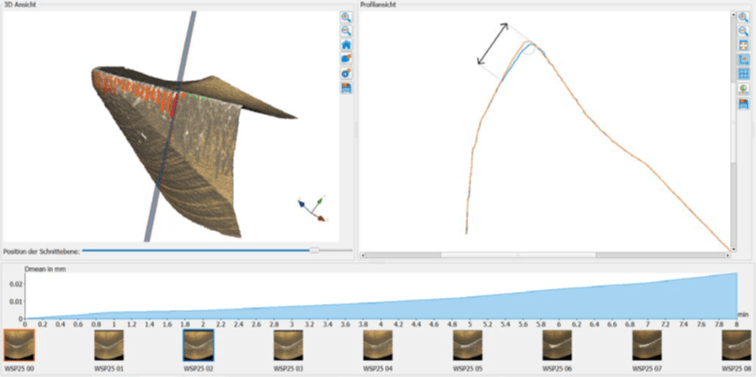
Task: Fit profile view to window
Action: coord(743,45)
